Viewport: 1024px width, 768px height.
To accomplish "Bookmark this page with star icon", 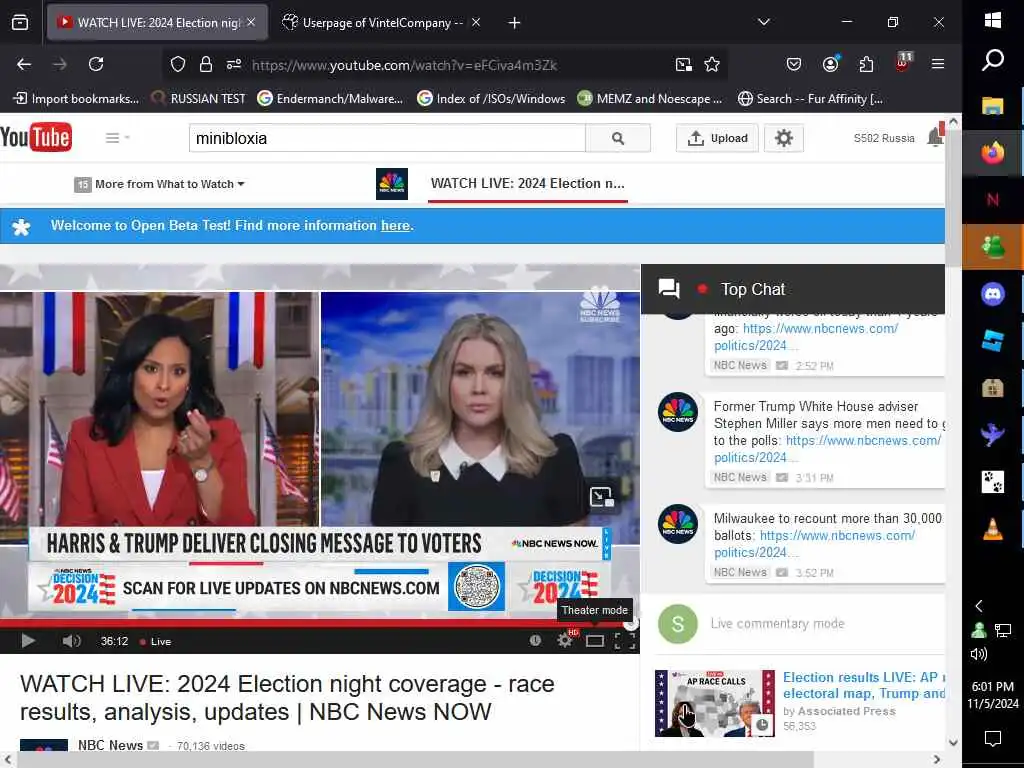I will tap(712, 64).
